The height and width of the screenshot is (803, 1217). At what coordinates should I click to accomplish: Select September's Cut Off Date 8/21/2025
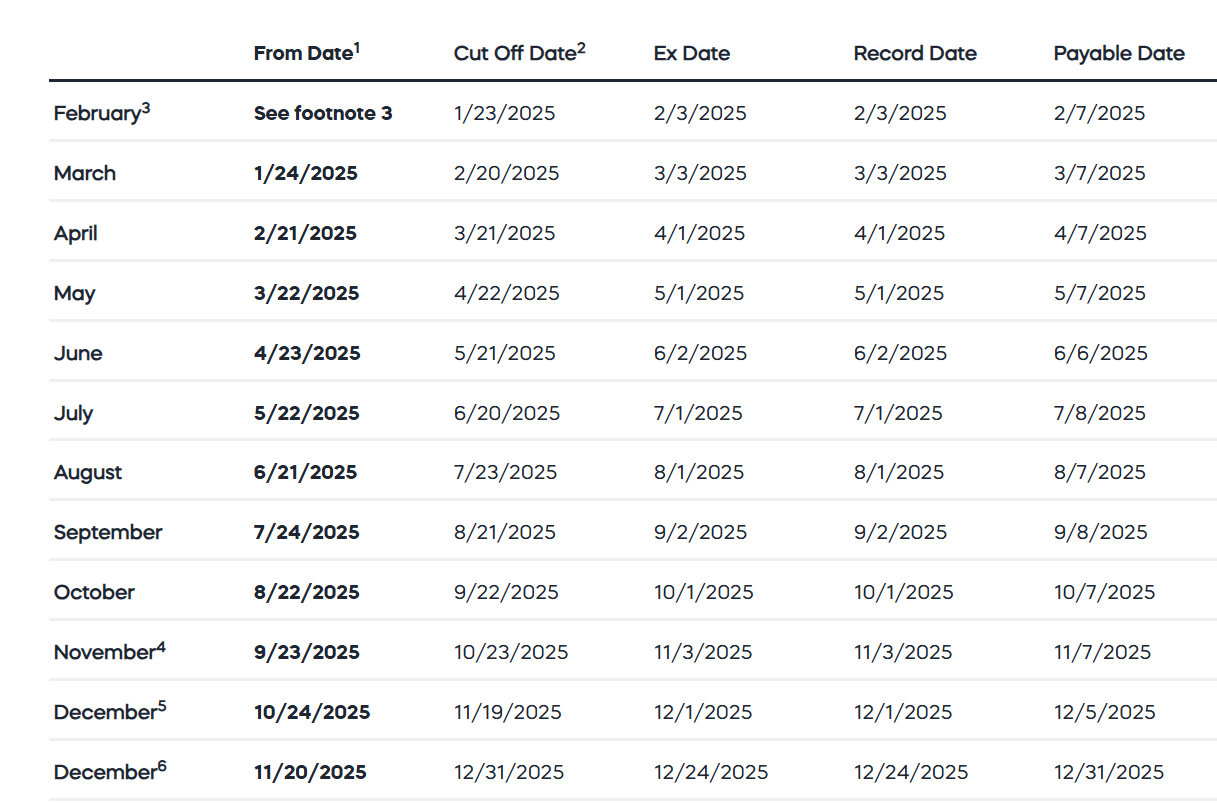(505, 533)
